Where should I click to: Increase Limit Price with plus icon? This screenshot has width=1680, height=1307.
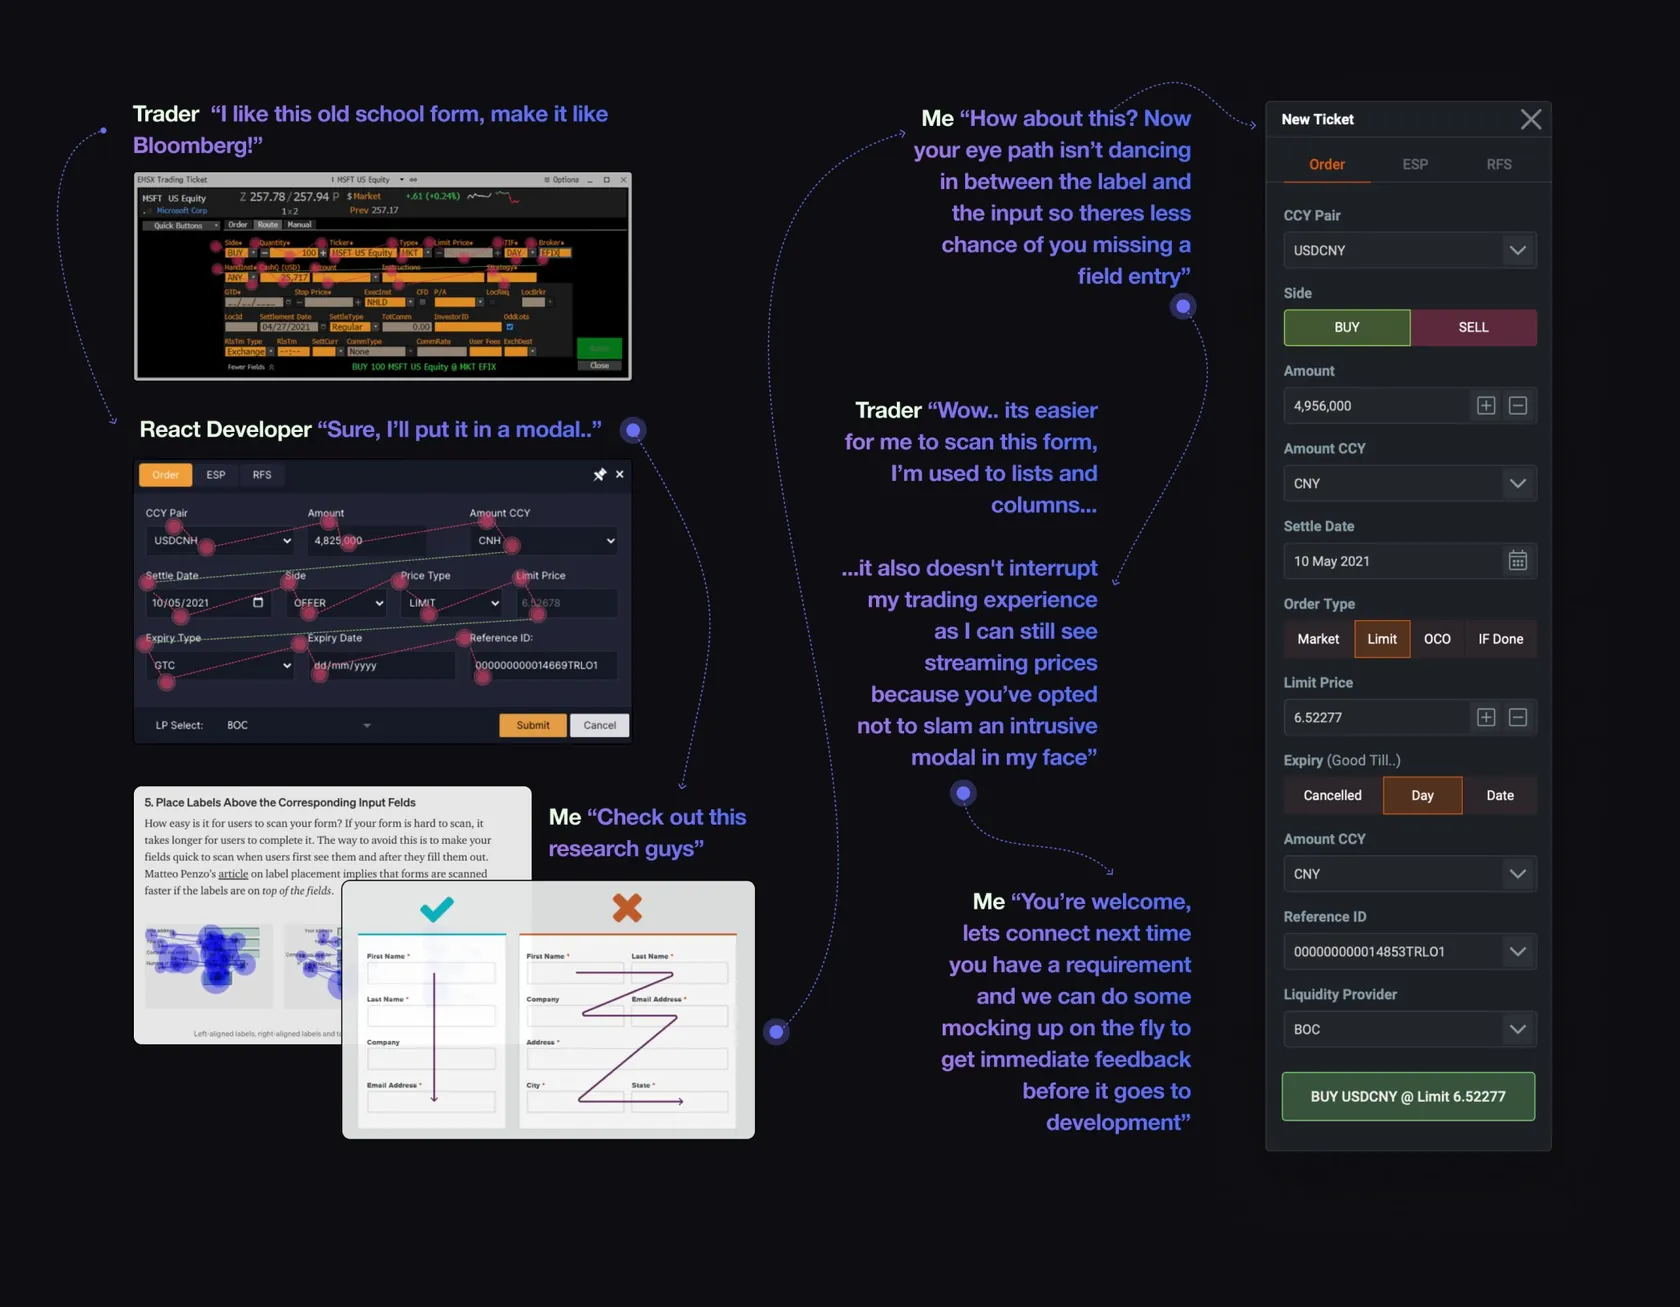coord(1486,717)
